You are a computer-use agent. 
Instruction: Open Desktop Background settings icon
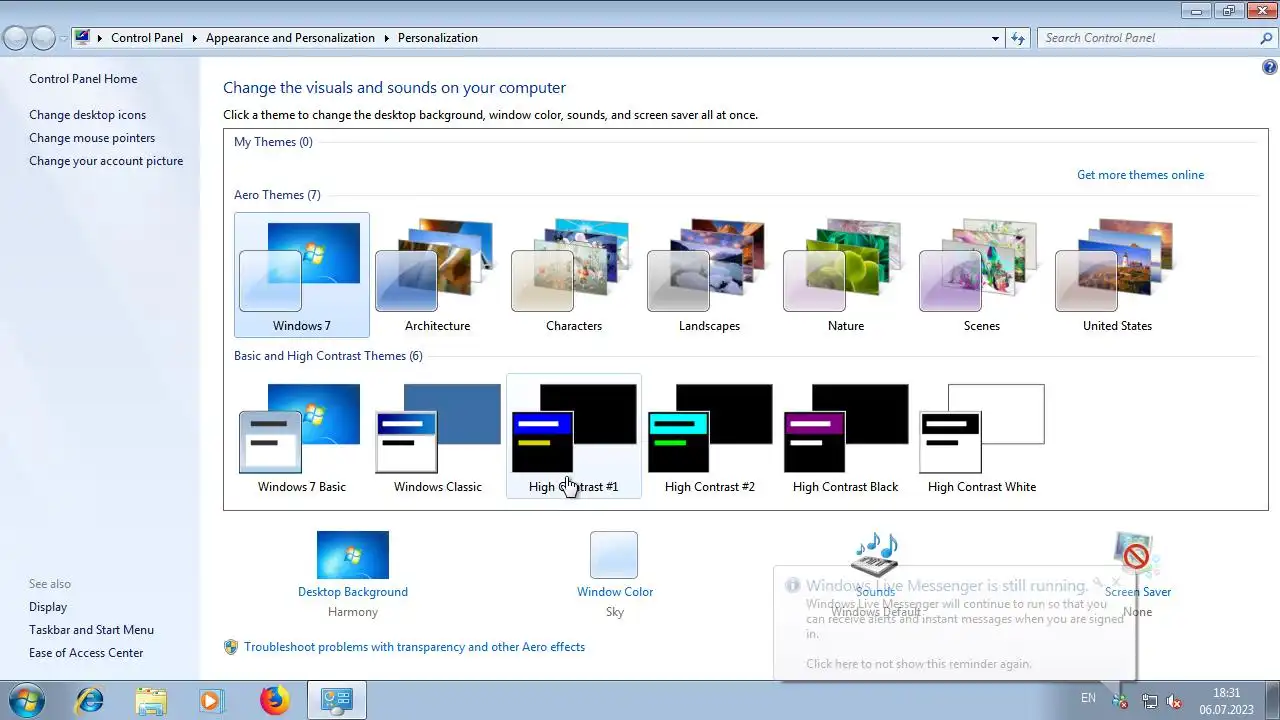[x=353, y=555]
